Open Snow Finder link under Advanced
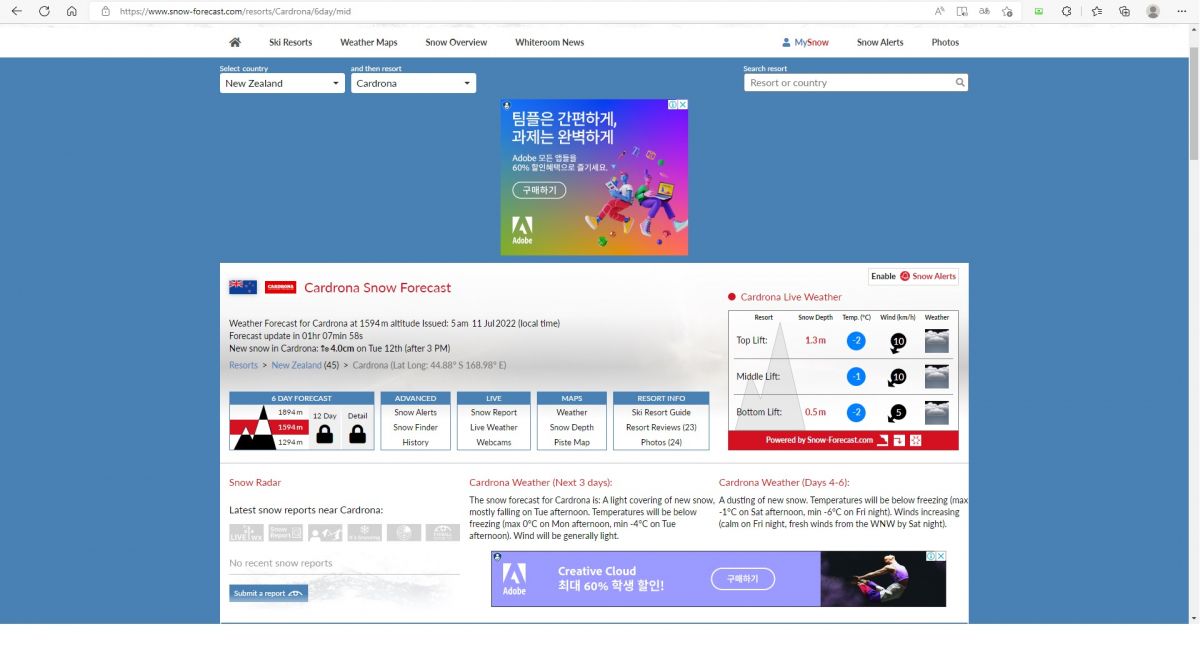This screenshot has height=652, width=1200. point(415,427)
